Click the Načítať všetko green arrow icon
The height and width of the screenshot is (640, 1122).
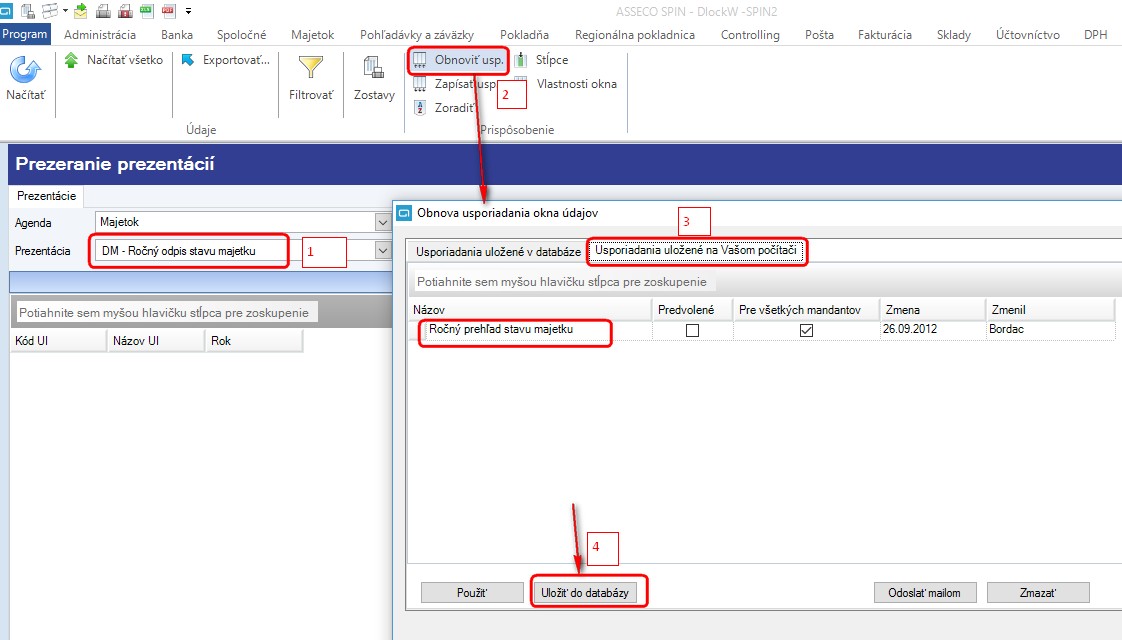[72, 60]
